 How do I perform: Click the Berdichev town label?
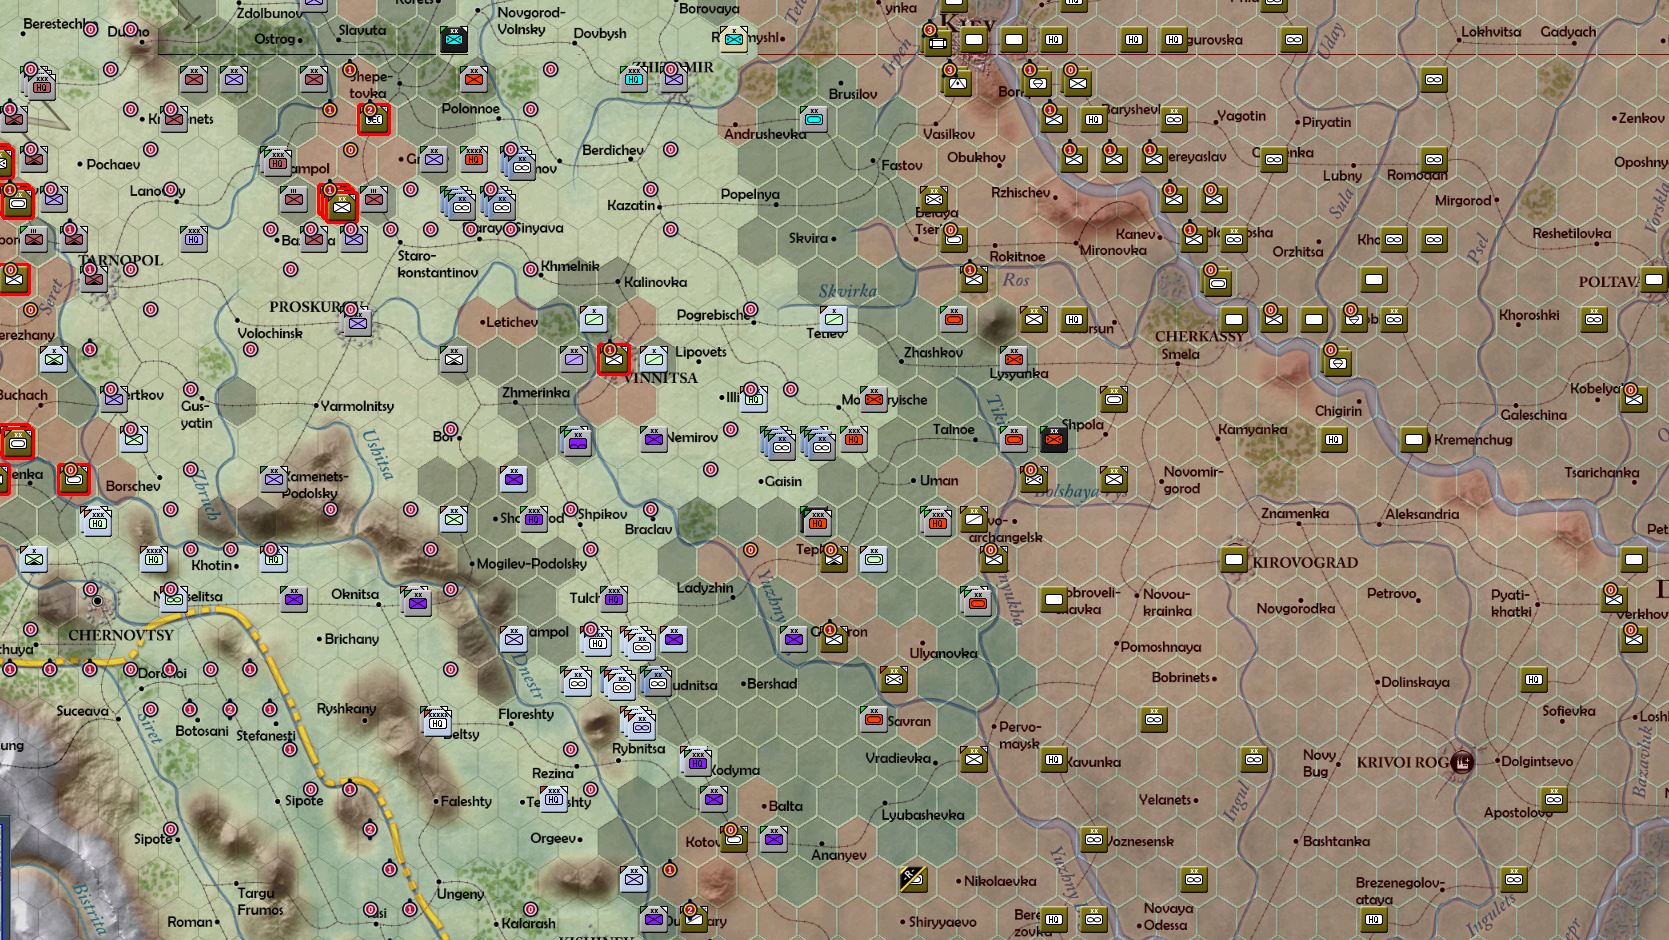(613, 150)
